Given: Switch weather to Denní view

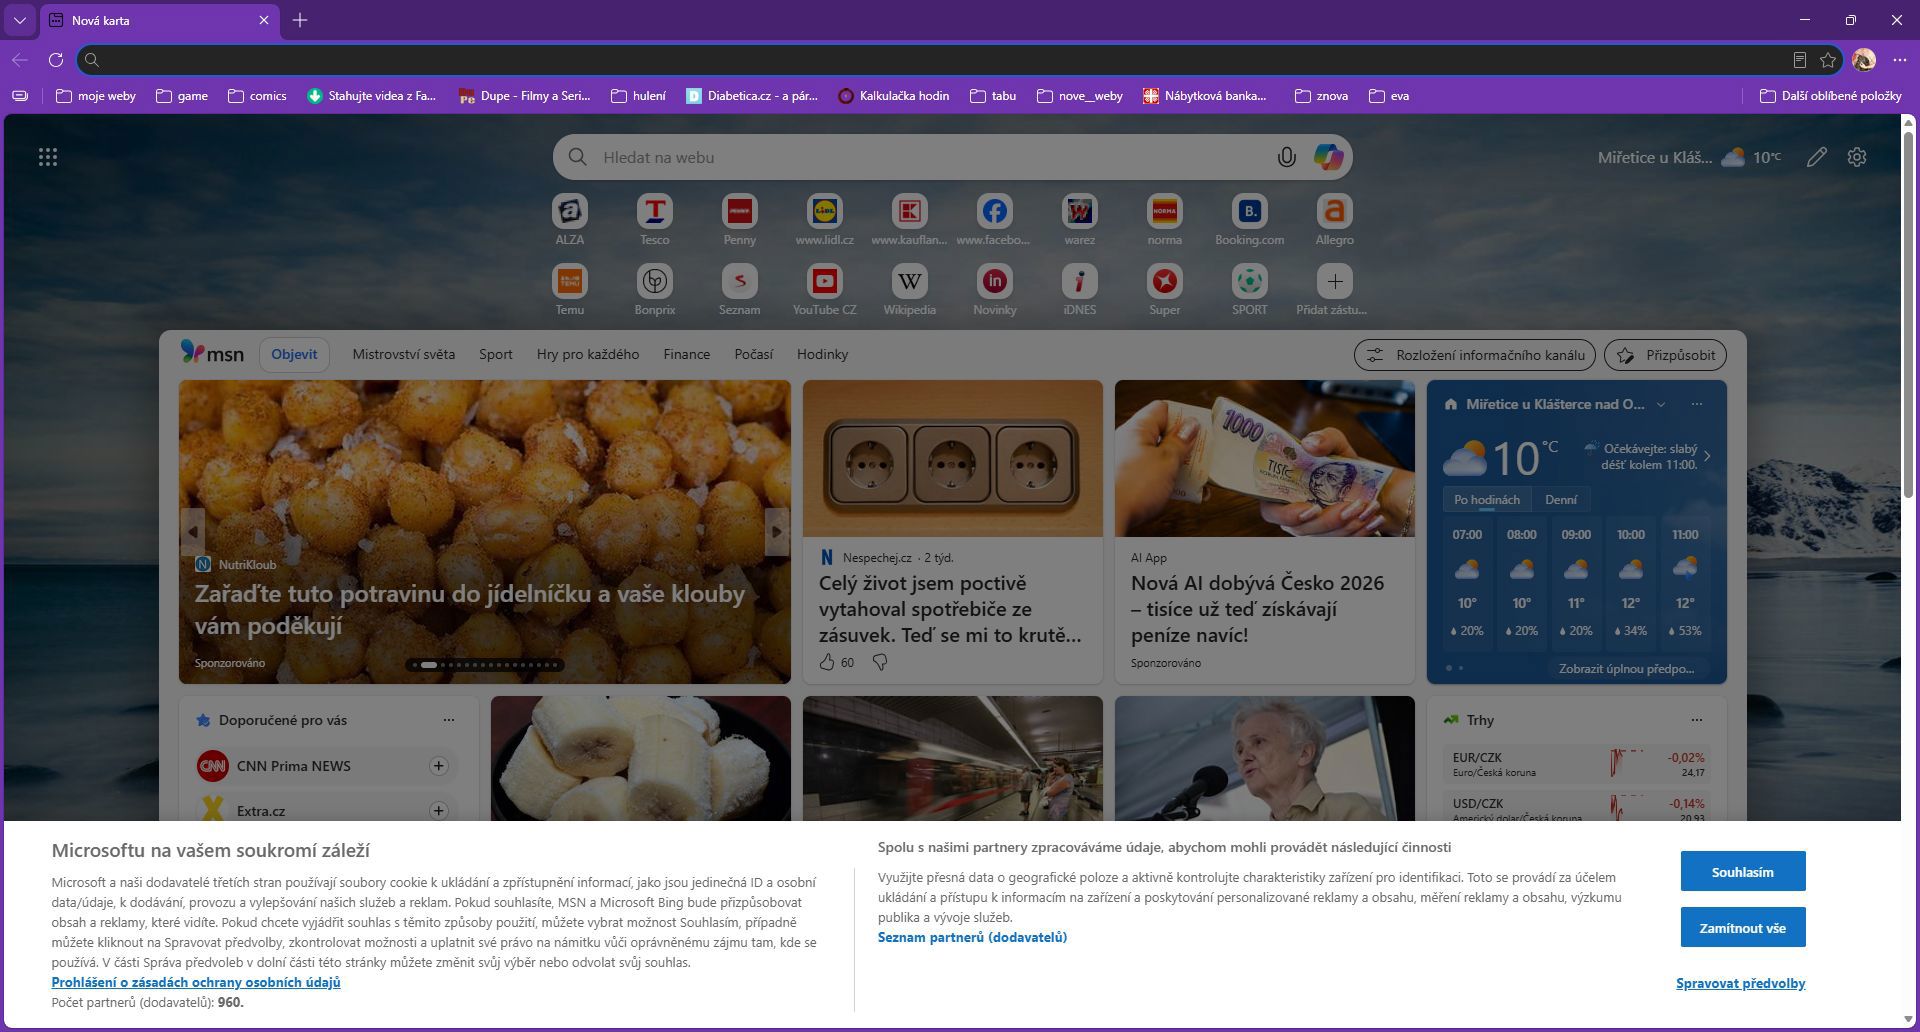Looking at the screenshot, I should [x=1560, y=499].
